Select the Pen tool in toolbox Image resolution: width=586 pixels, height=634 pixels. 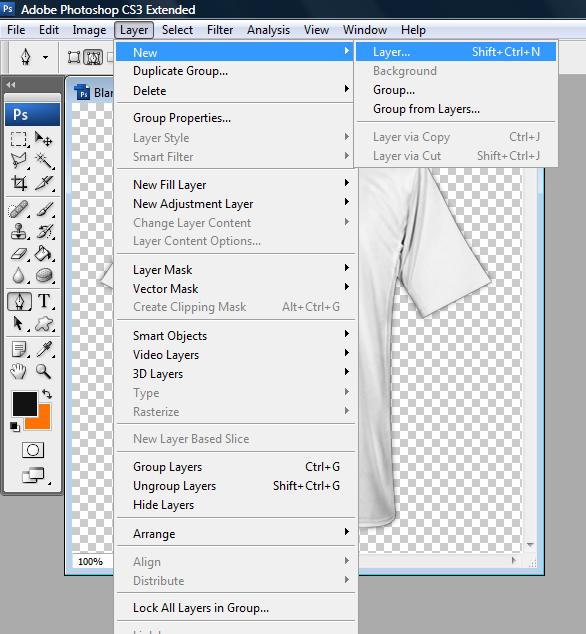point(19,302)
